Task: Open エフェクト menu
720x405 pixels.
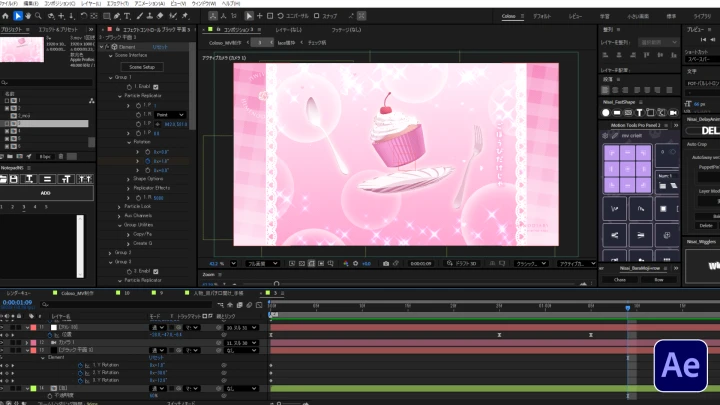Action: pyautogui.click(x=118, y=3)
